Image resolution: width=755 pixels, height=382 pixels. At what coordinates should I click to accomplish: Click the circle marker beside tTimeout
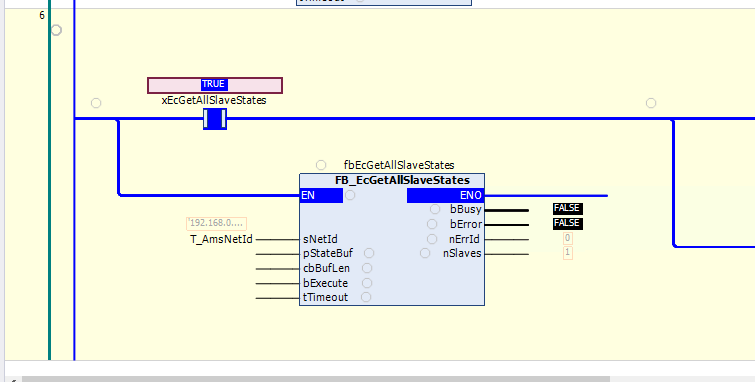(x=366, y=297)
